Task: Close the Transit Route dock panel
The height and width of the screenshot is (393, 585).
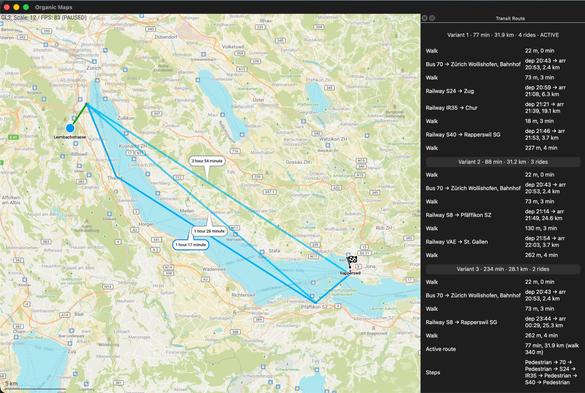Action: coord(425,18)
